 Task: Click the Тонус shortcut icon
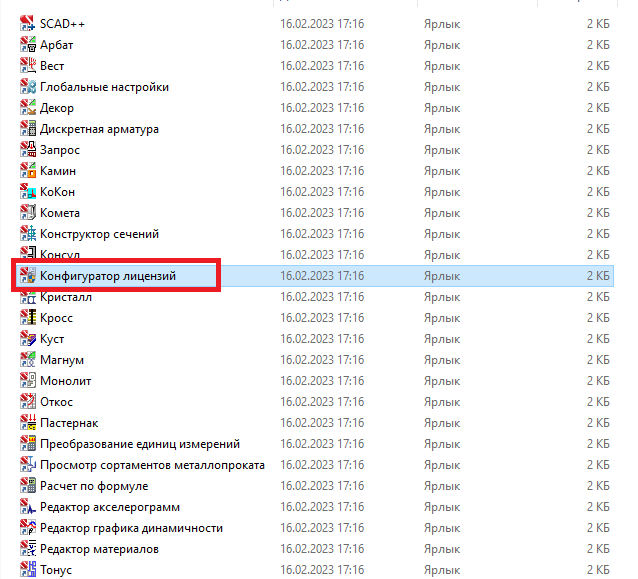click(x=28, y=570)
